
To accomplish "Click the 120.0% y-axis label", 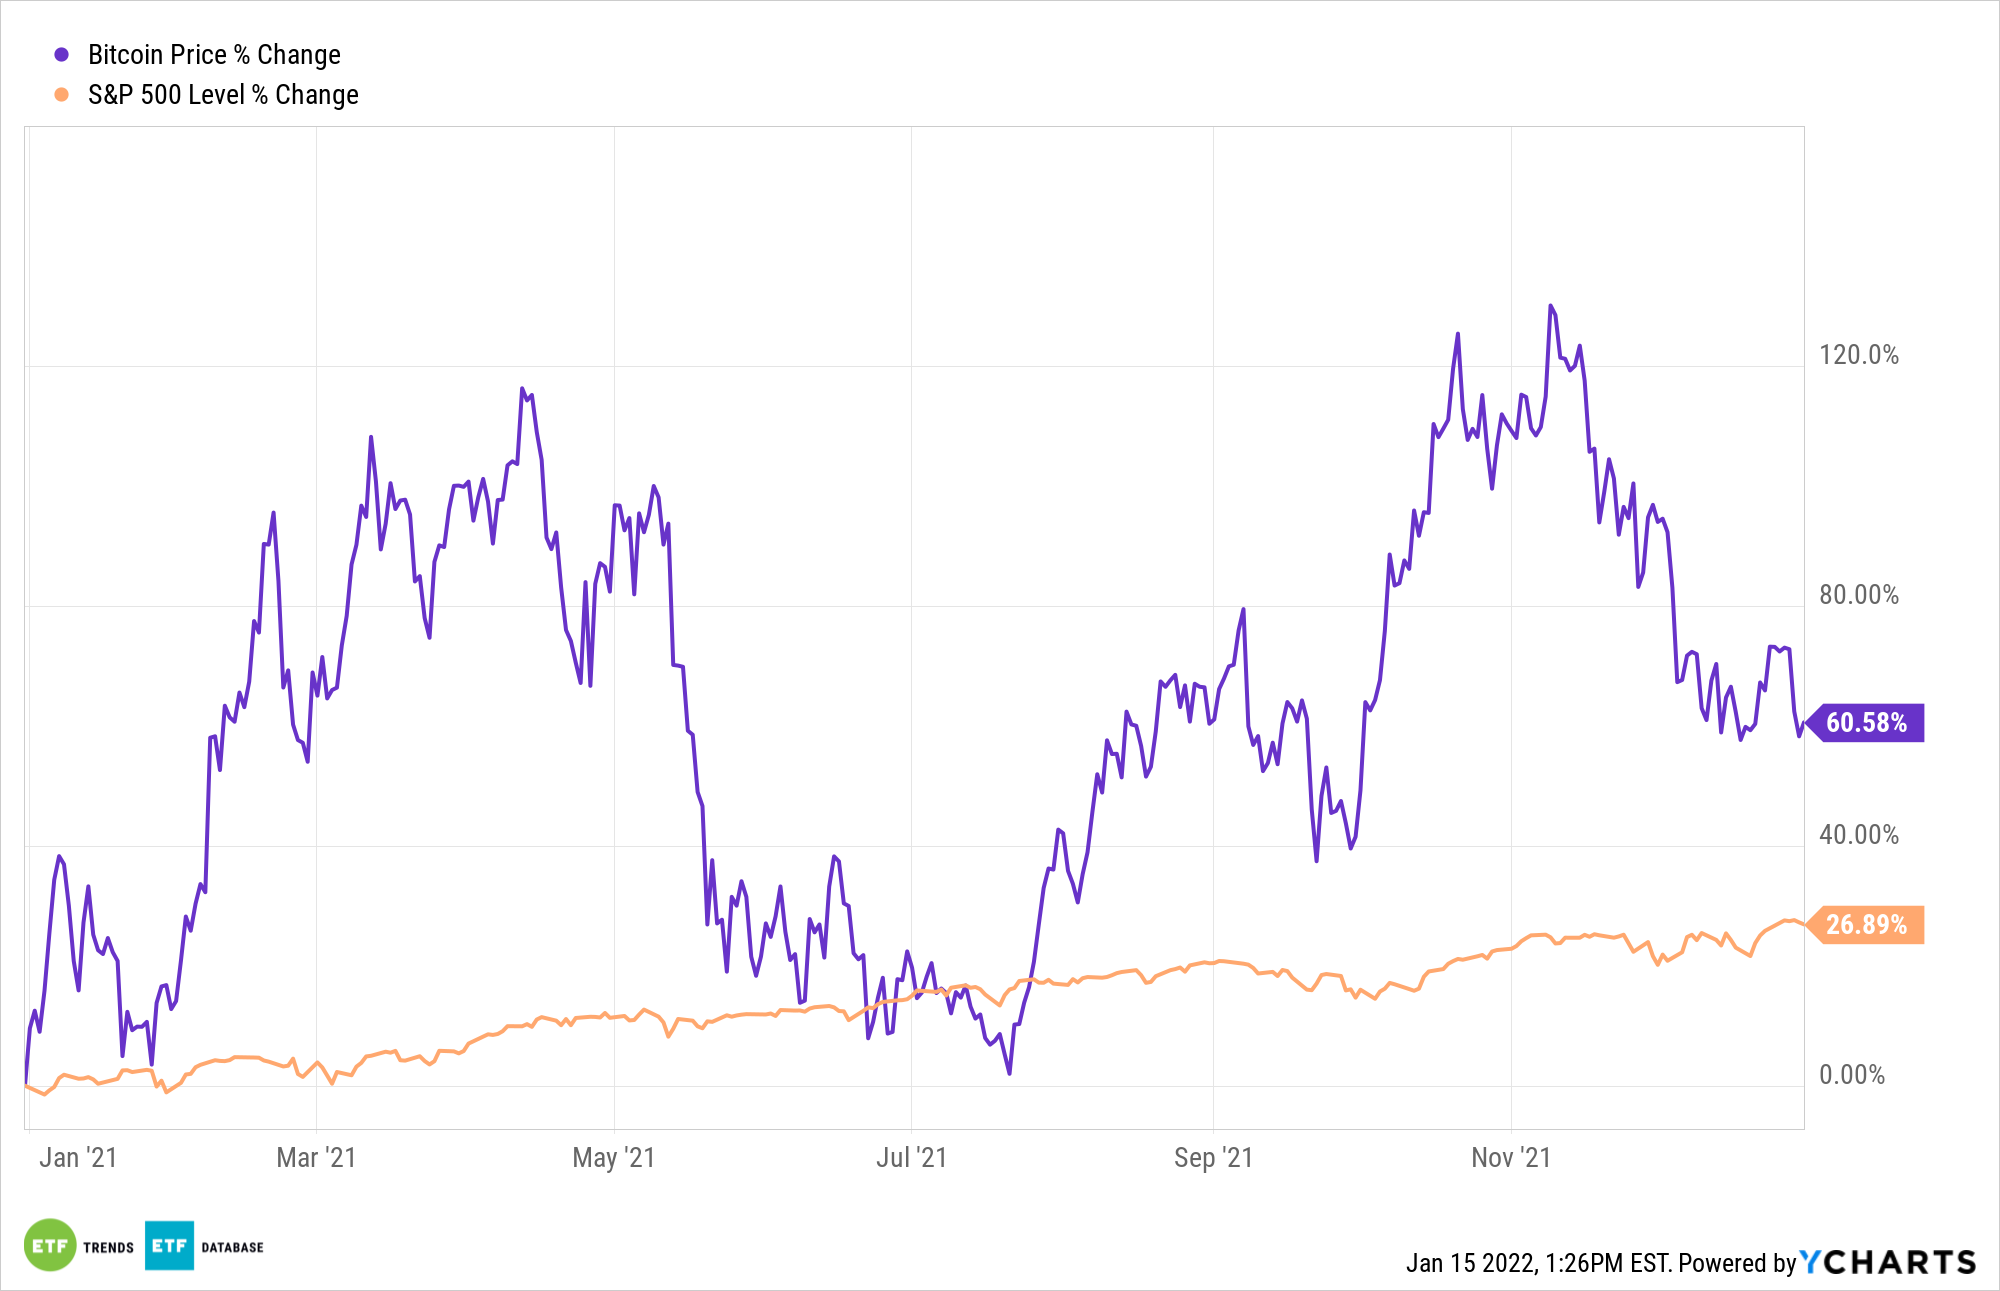I will 1858,355.
